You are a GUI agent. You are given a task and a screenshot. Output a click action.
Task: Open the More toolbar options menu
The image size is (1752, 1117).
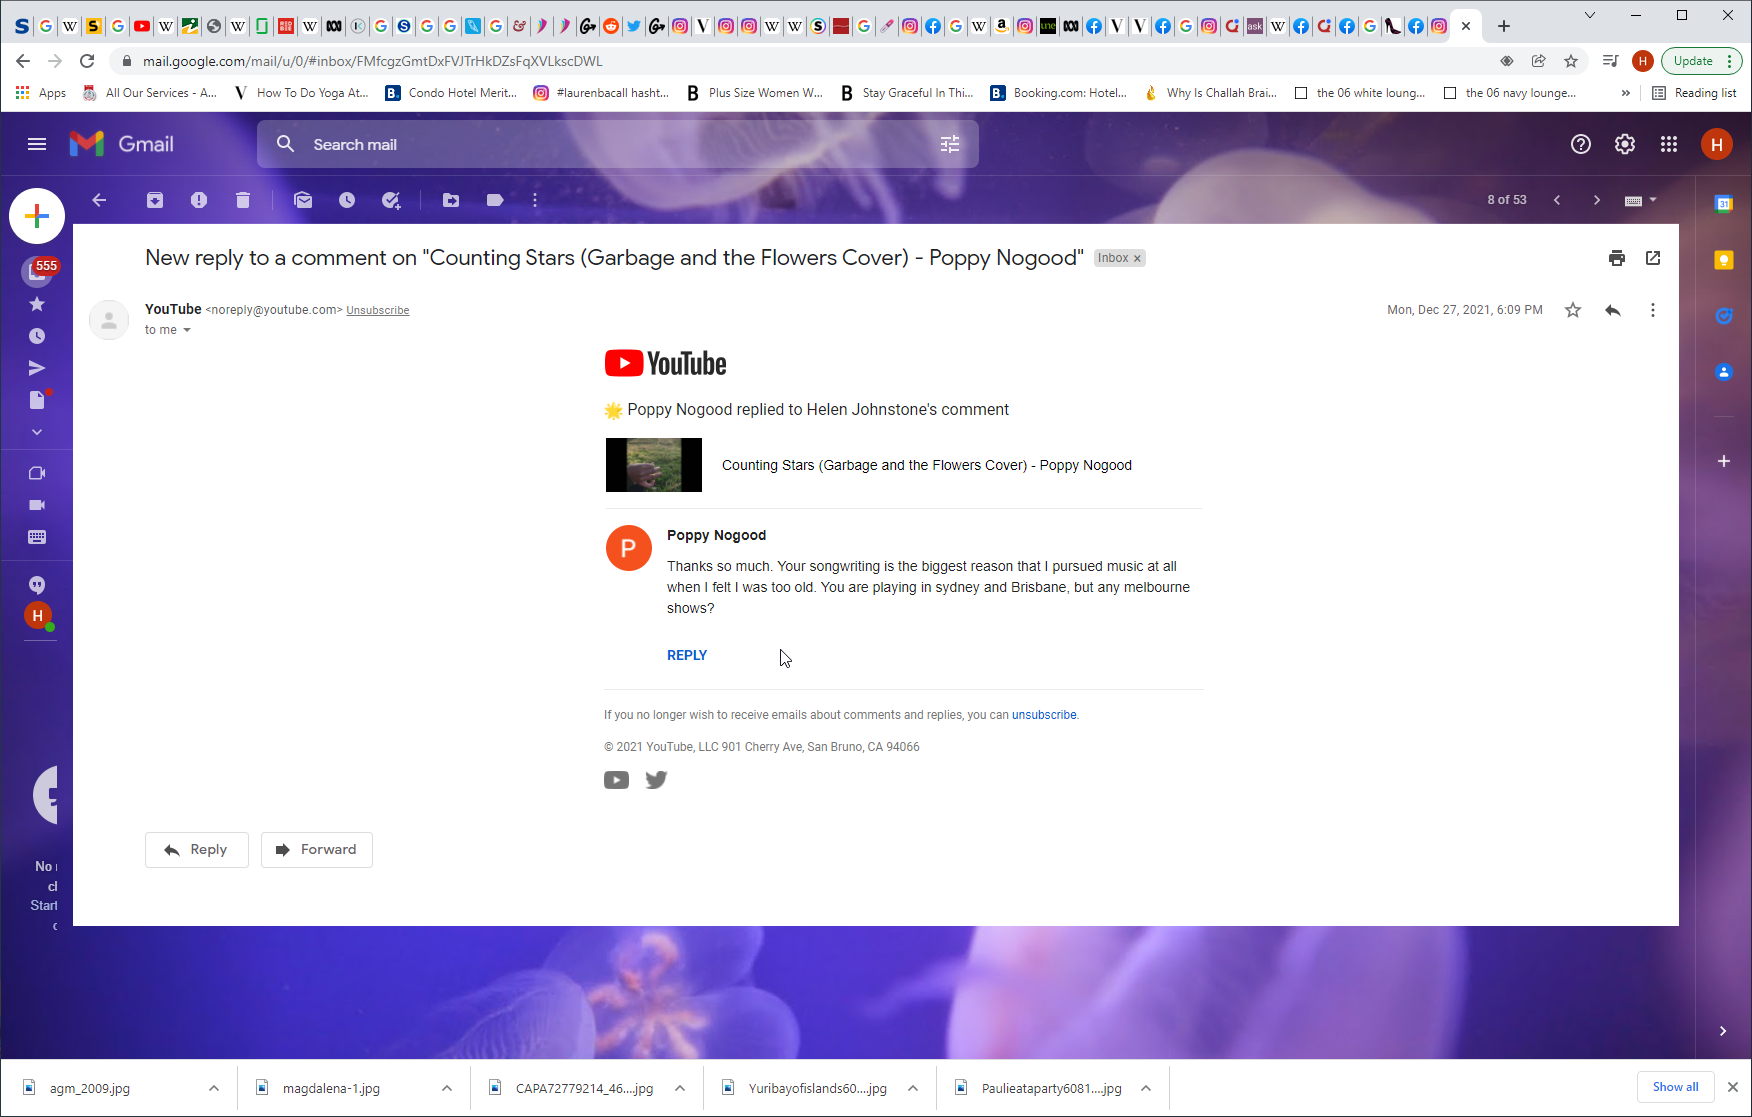pyautogui.click(x=535, y=200)
